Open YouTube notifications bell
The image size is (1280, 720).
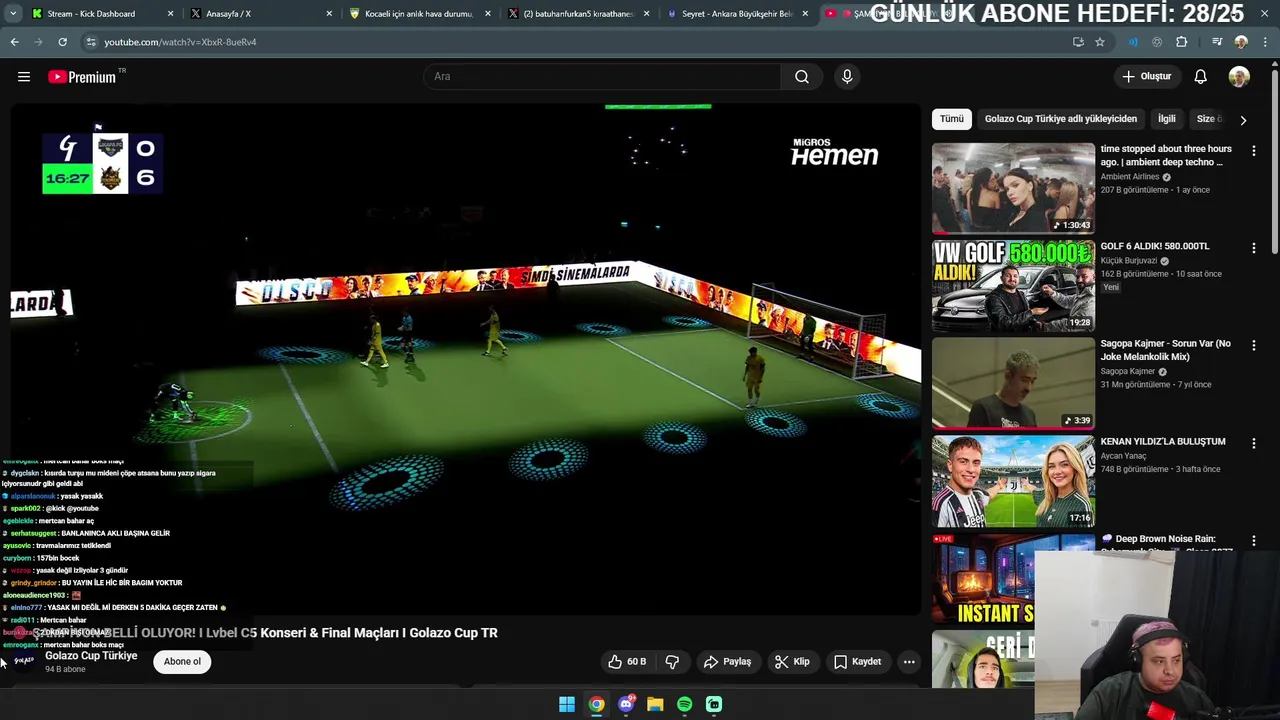coord(1200,77)
